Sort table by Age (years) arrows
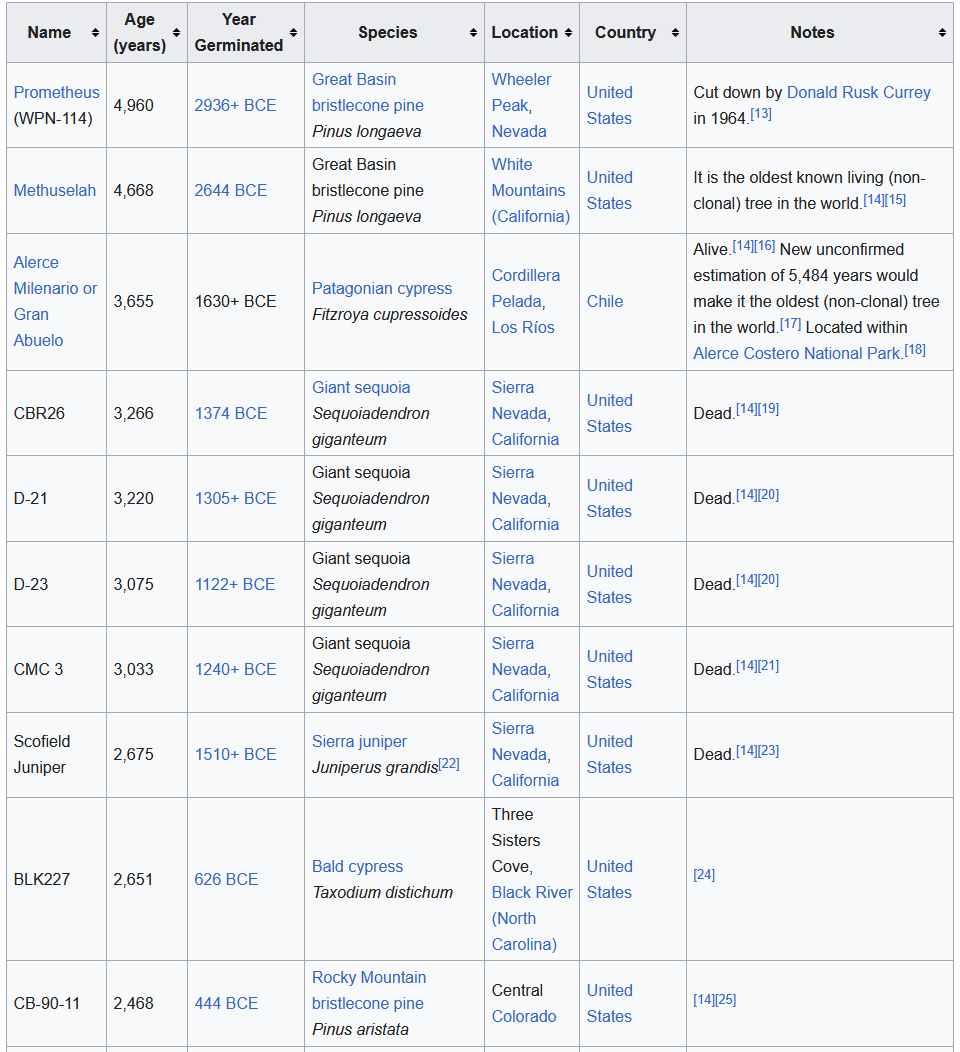 [x=176, y=33]
